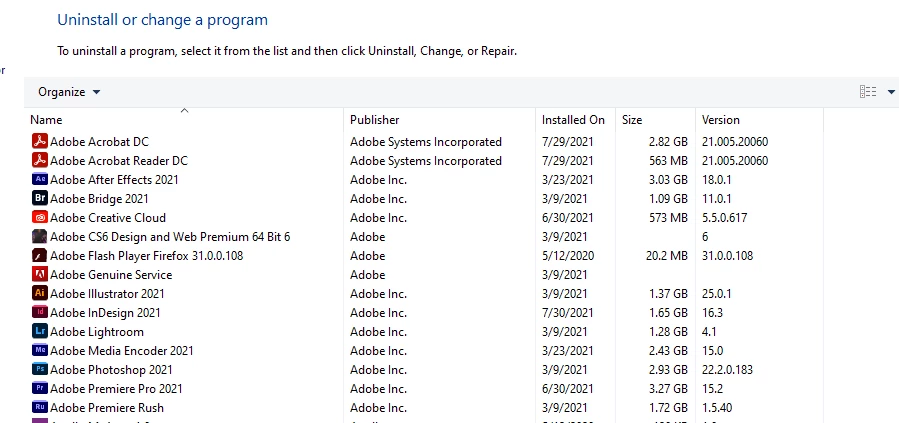Click the Adobe Illustrator 2021 icon
This screenshot has width=899, height=423.
(x=40, y=294)
